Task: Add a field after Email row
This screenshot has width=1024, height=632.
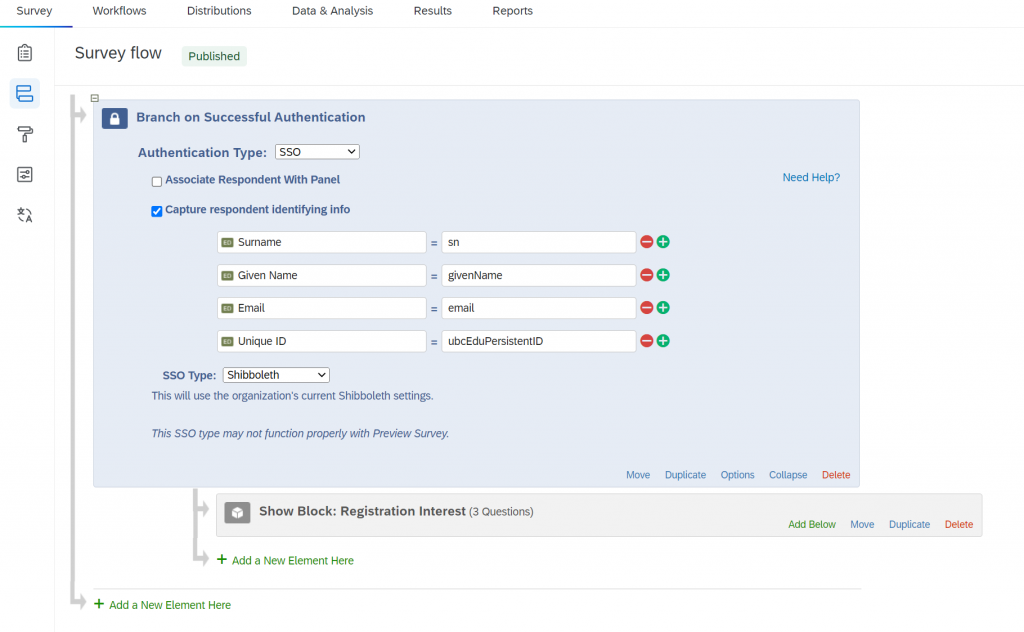Action: coord(663,308)
